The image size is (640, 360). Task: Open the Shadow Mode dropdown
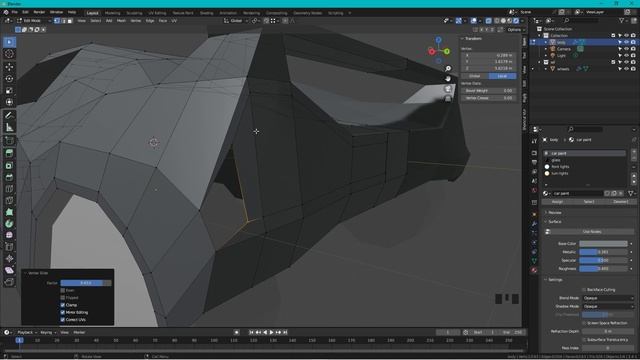(x=608, y=306)
